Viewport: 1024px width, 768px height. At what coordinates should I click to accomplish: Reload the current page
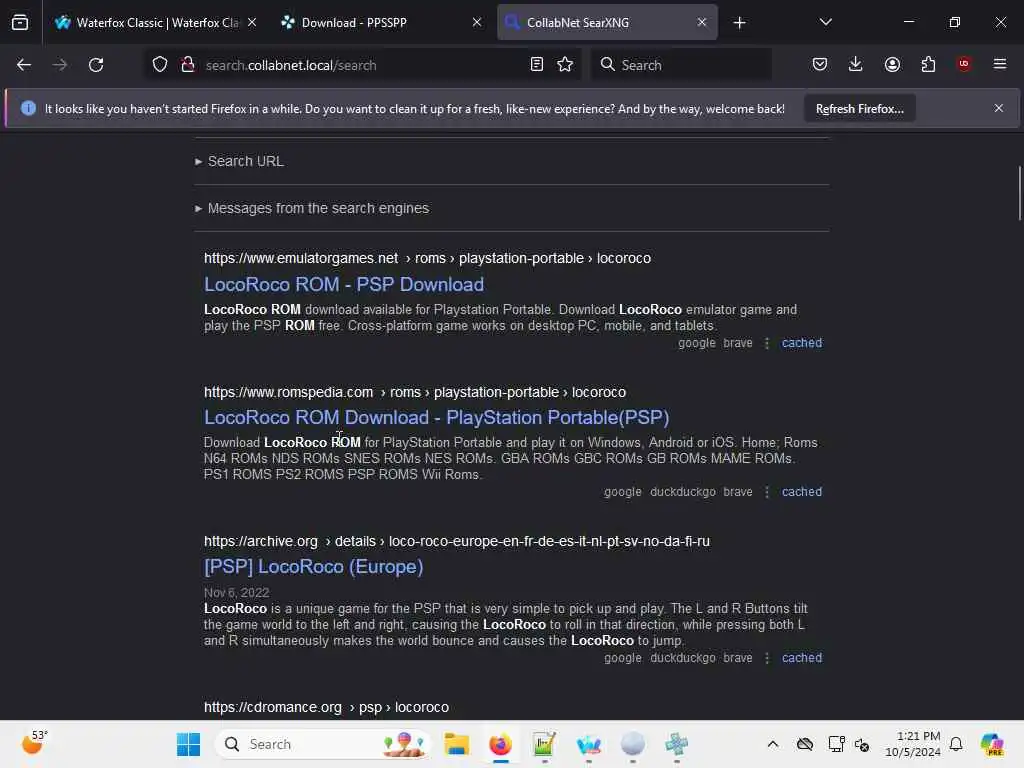tap(96, 65)
